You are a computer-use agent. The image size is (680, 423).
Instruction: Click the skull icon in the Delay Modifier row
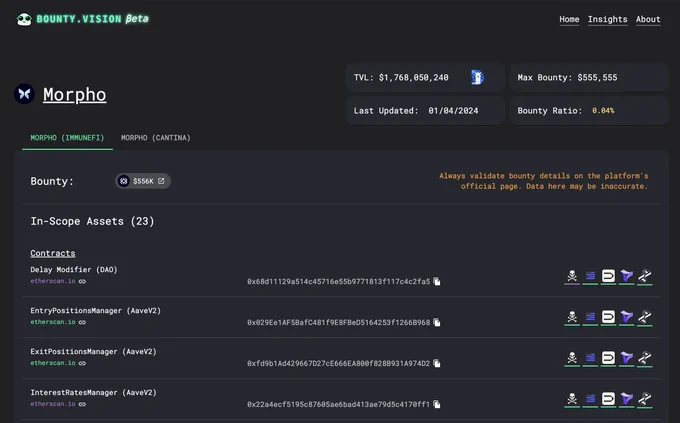pyautogui.click(x=572, y=276)
